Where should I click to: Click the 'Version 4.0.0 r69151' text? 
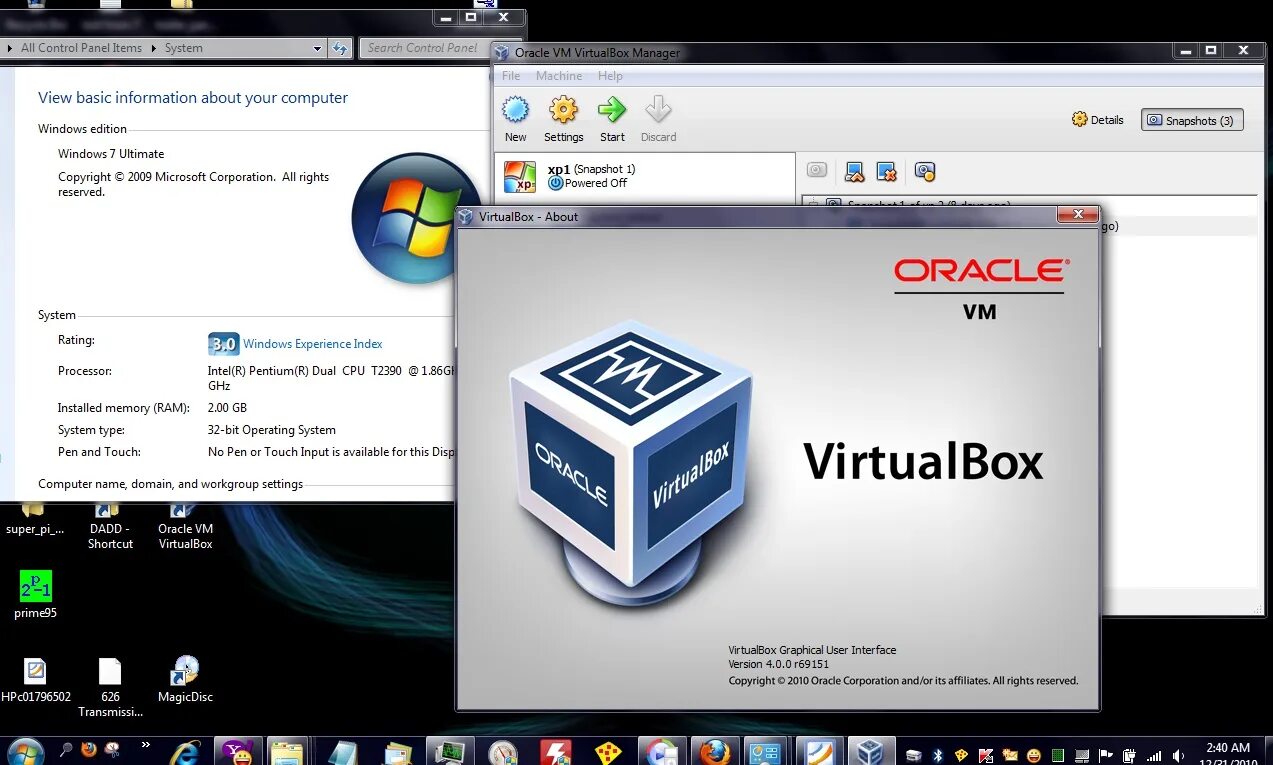pos(779,664)
